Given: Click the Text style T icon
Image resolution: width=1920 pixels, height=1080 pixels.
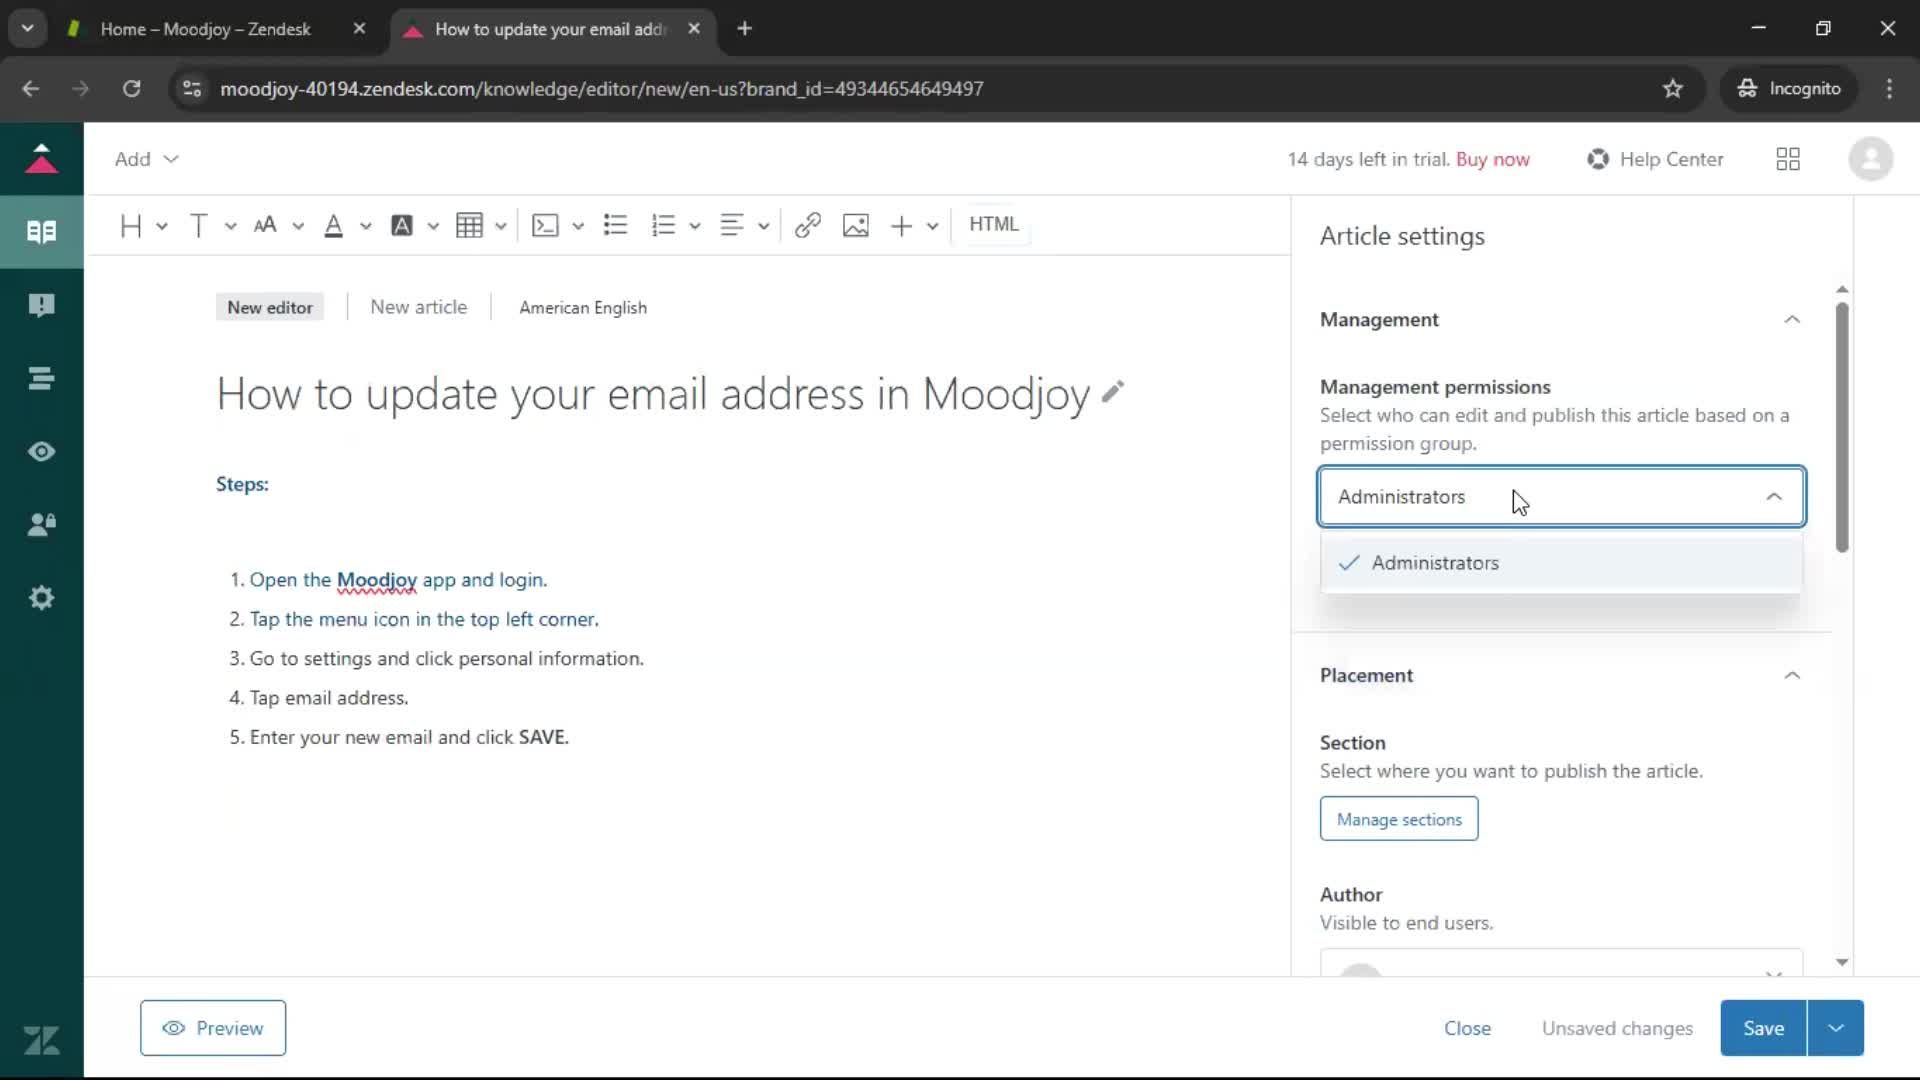Looking at the screenshot, I should pos(198,226).
